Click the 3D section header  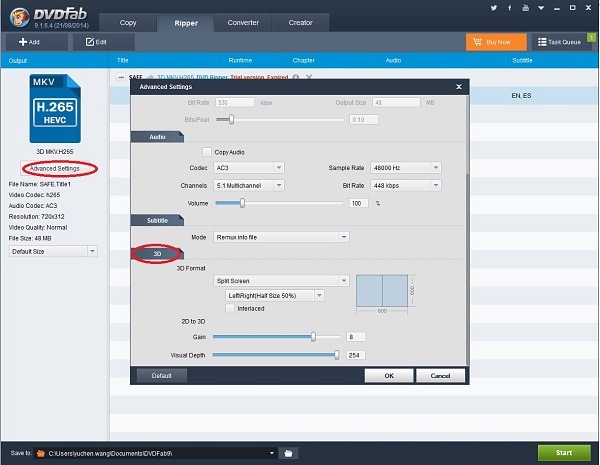point(157,254)
